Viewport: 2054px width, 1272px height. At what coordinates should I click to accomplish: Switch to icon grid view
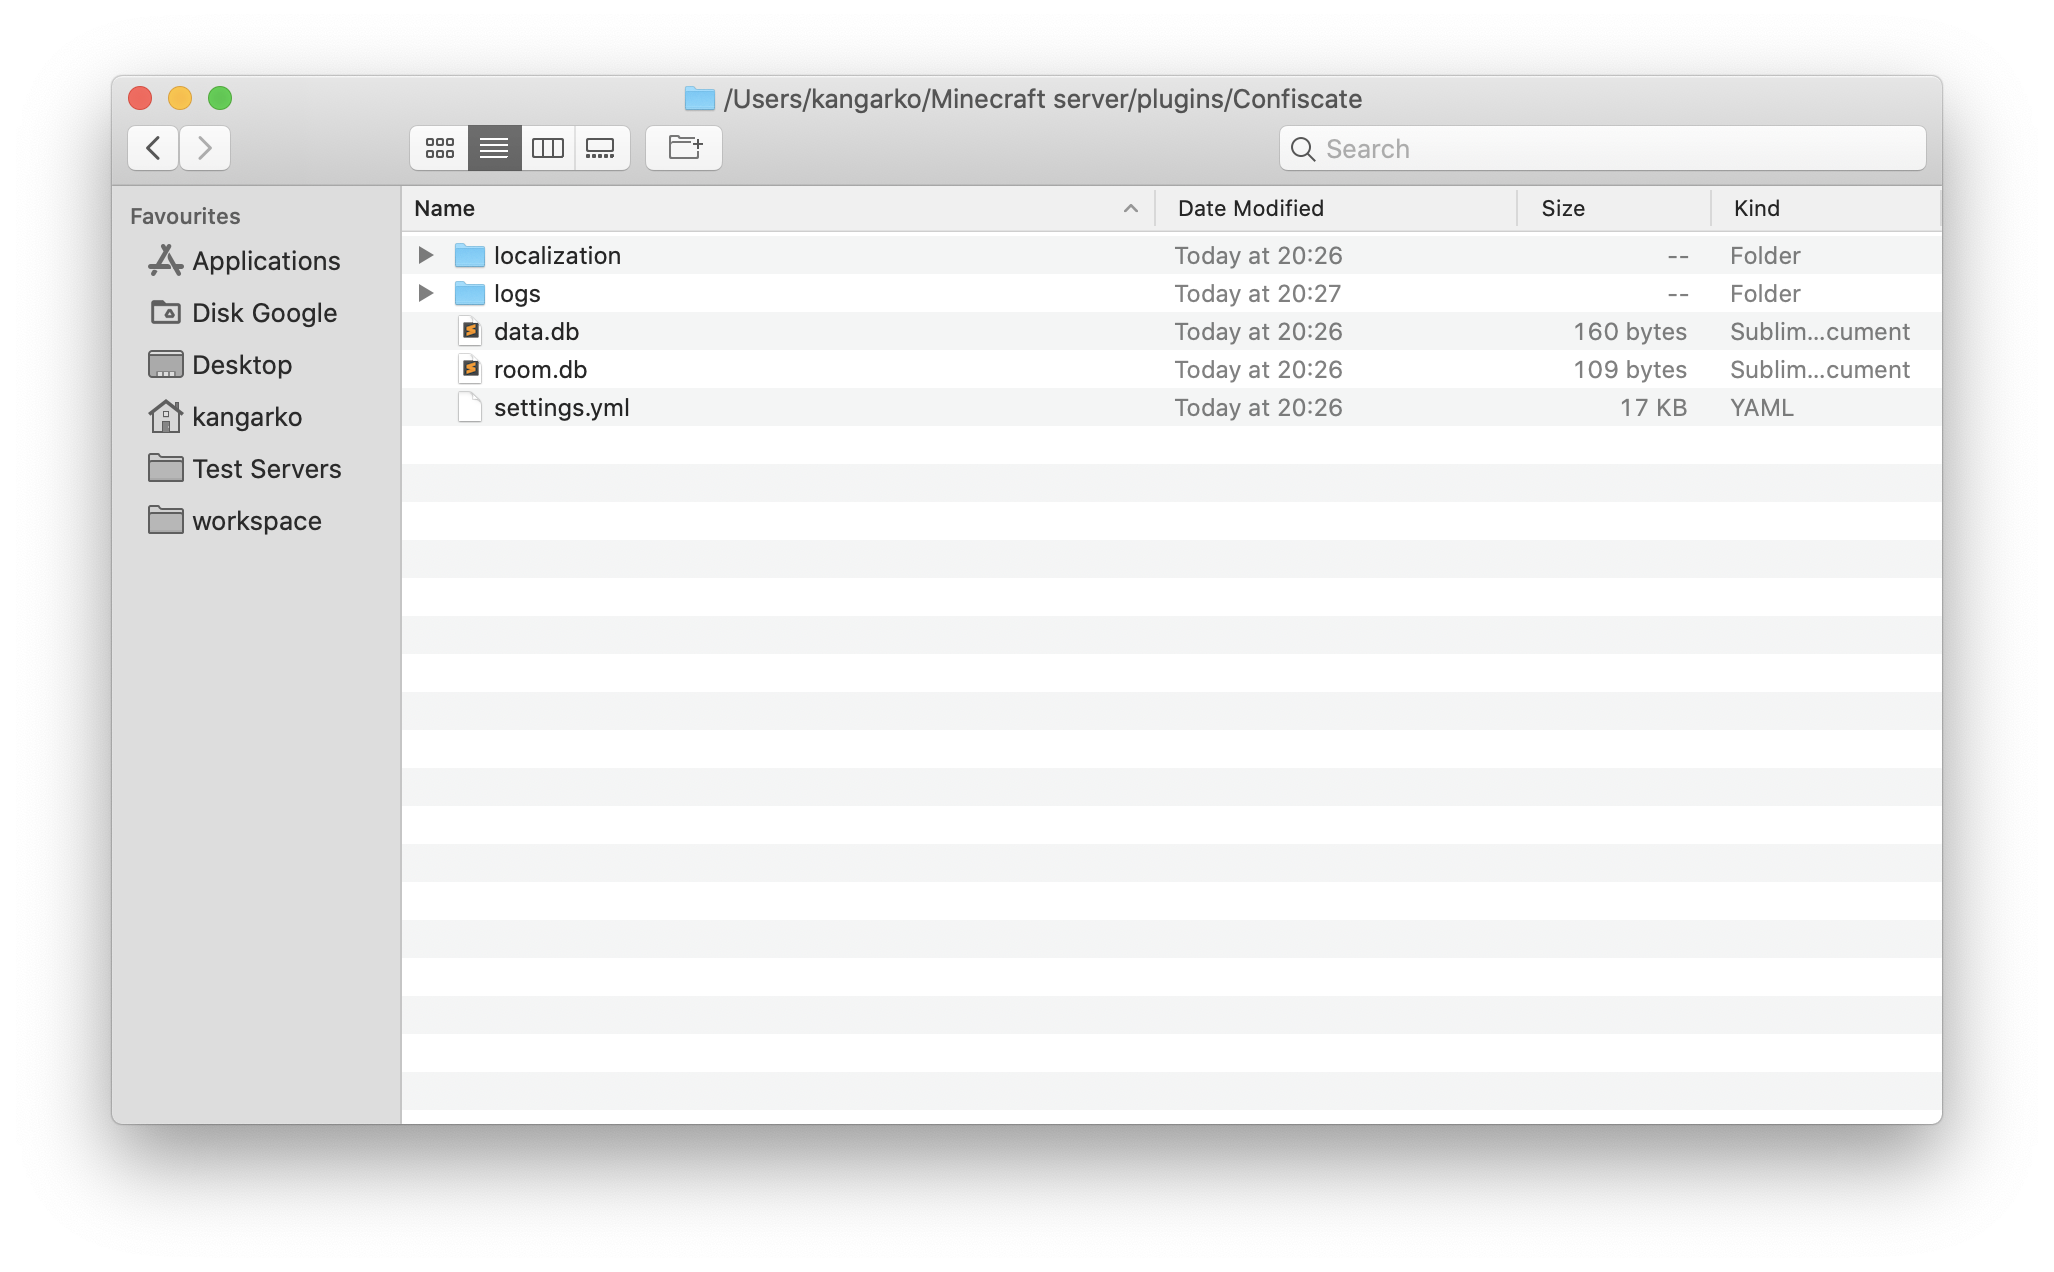(437, 145)
